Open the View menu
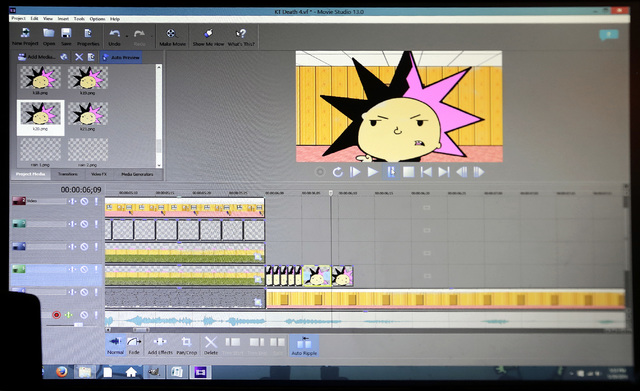Viewport: 640px width, 391px height. pyautogui.click(x=48, y=19)
